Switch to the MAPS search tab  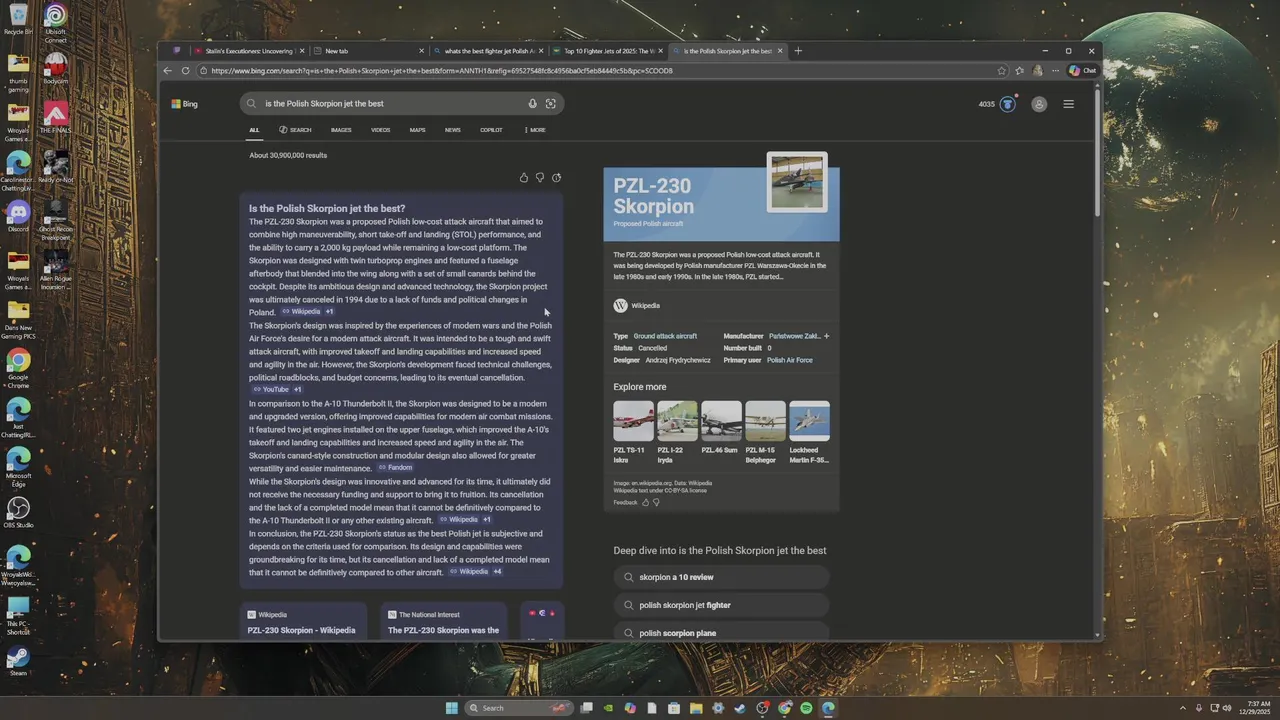[417, 130]
